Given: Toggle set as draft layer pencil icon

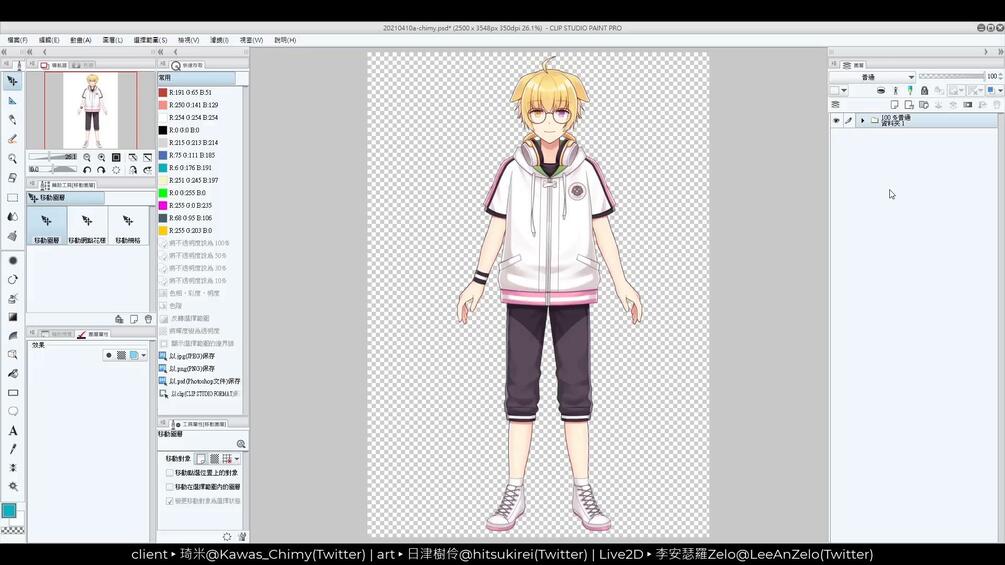Looking at the screenshot, I should (x=909, y=90).
